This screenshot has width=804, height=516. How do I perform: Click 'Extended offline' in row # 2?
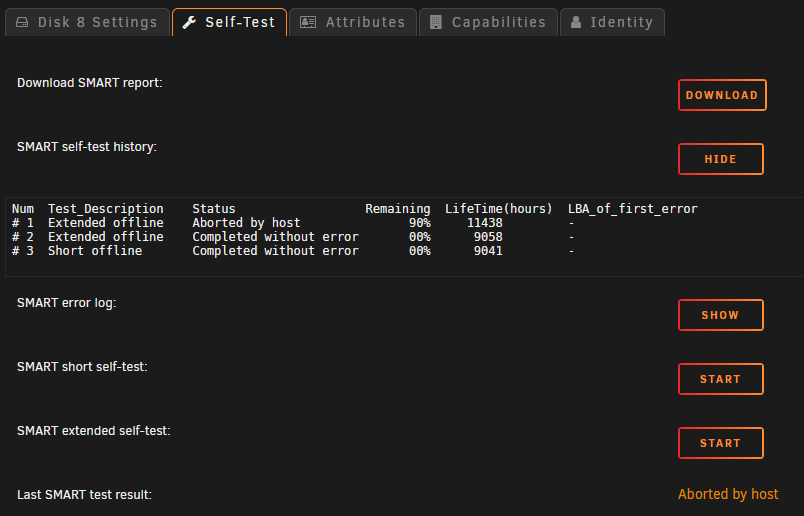[x=106, y=236]
